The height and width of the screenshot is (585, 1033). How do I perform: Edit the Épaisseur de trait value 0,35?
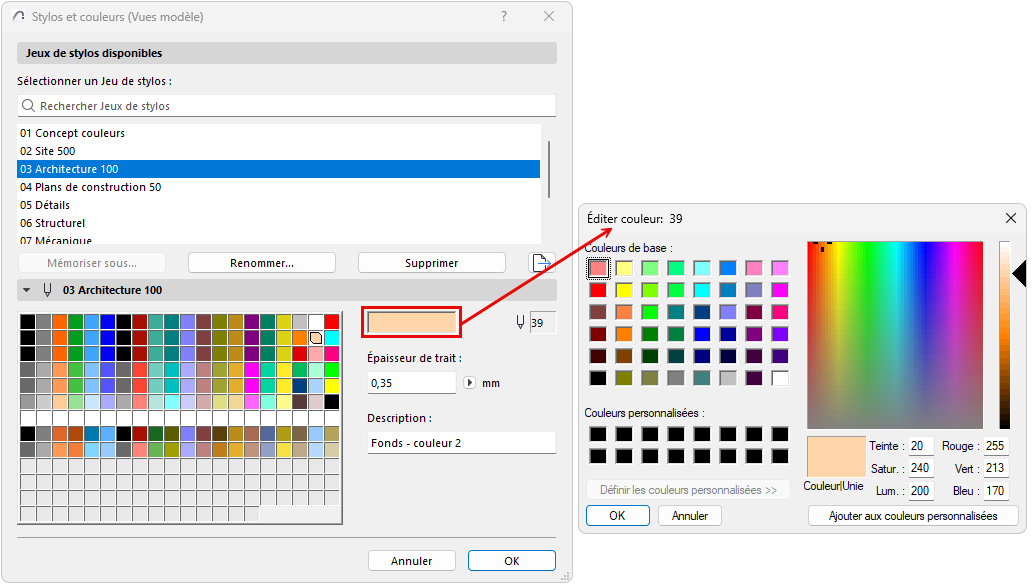[x=410, y=382]
